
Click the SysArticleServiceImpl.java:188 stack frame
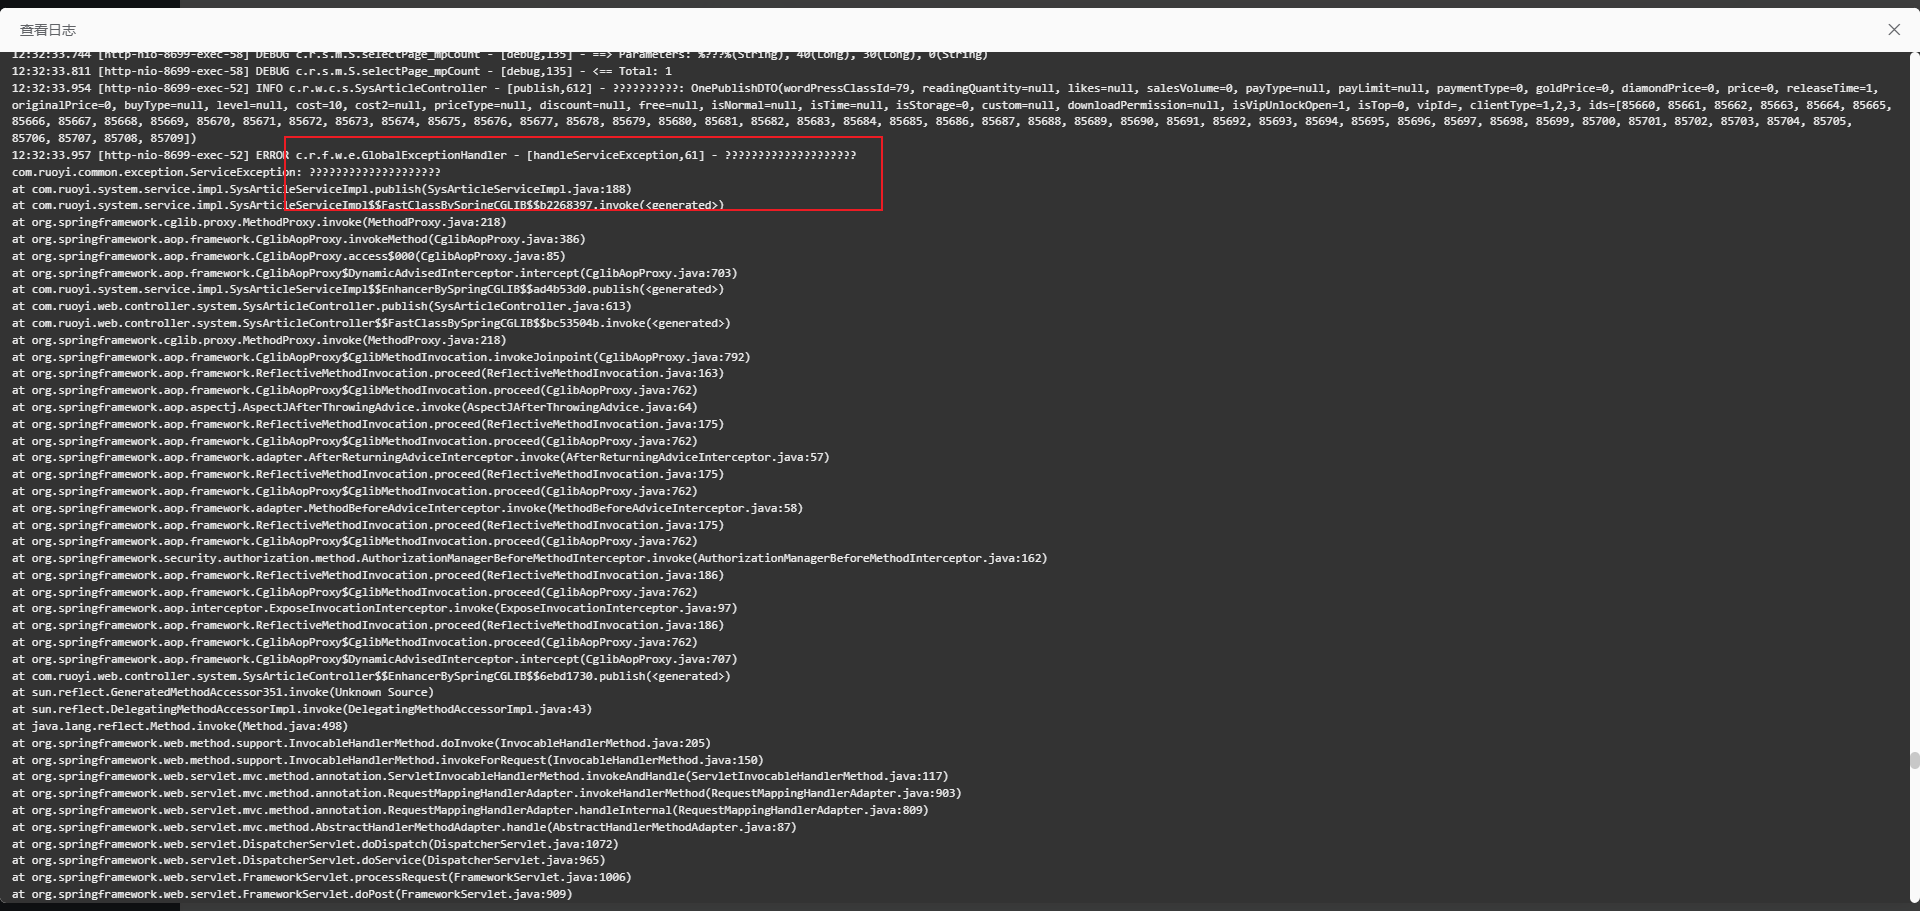pyautogui.click(x=322, y=189)
